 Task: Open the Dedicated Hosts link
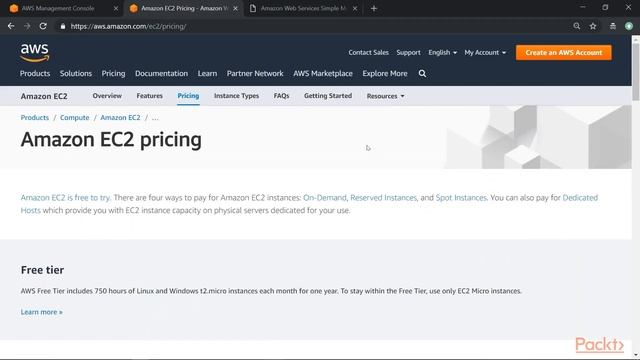point(580,198)
